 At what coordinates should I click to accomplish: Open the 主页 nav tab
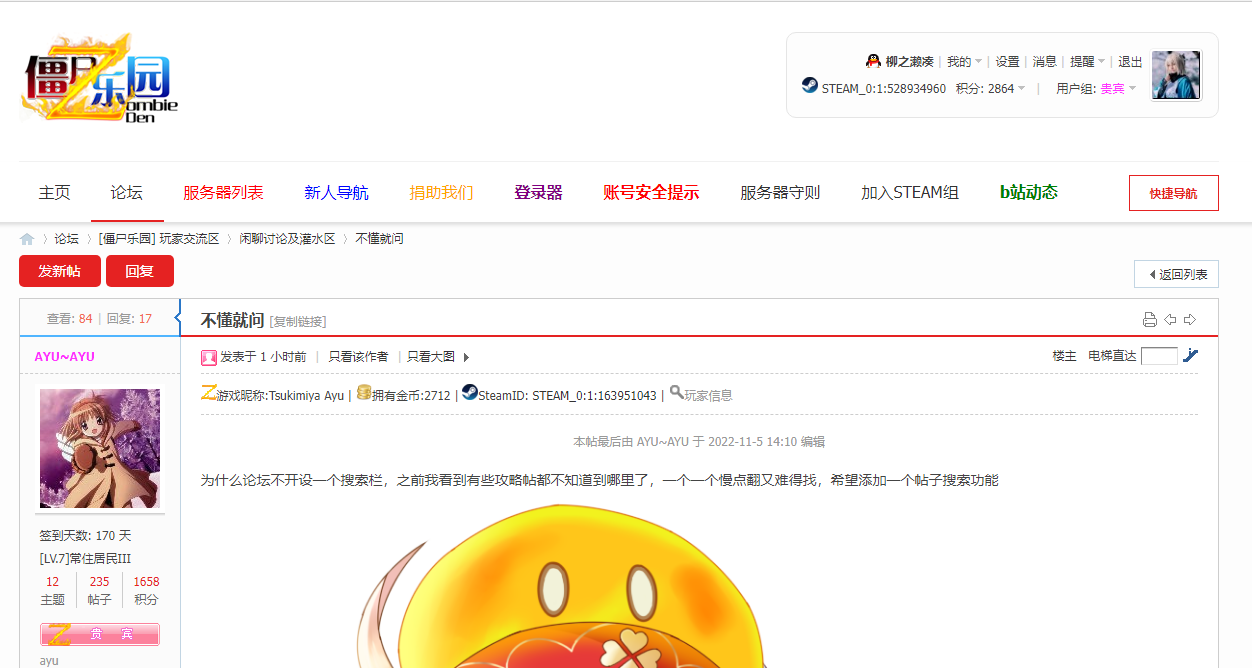(x=55, y=192)
